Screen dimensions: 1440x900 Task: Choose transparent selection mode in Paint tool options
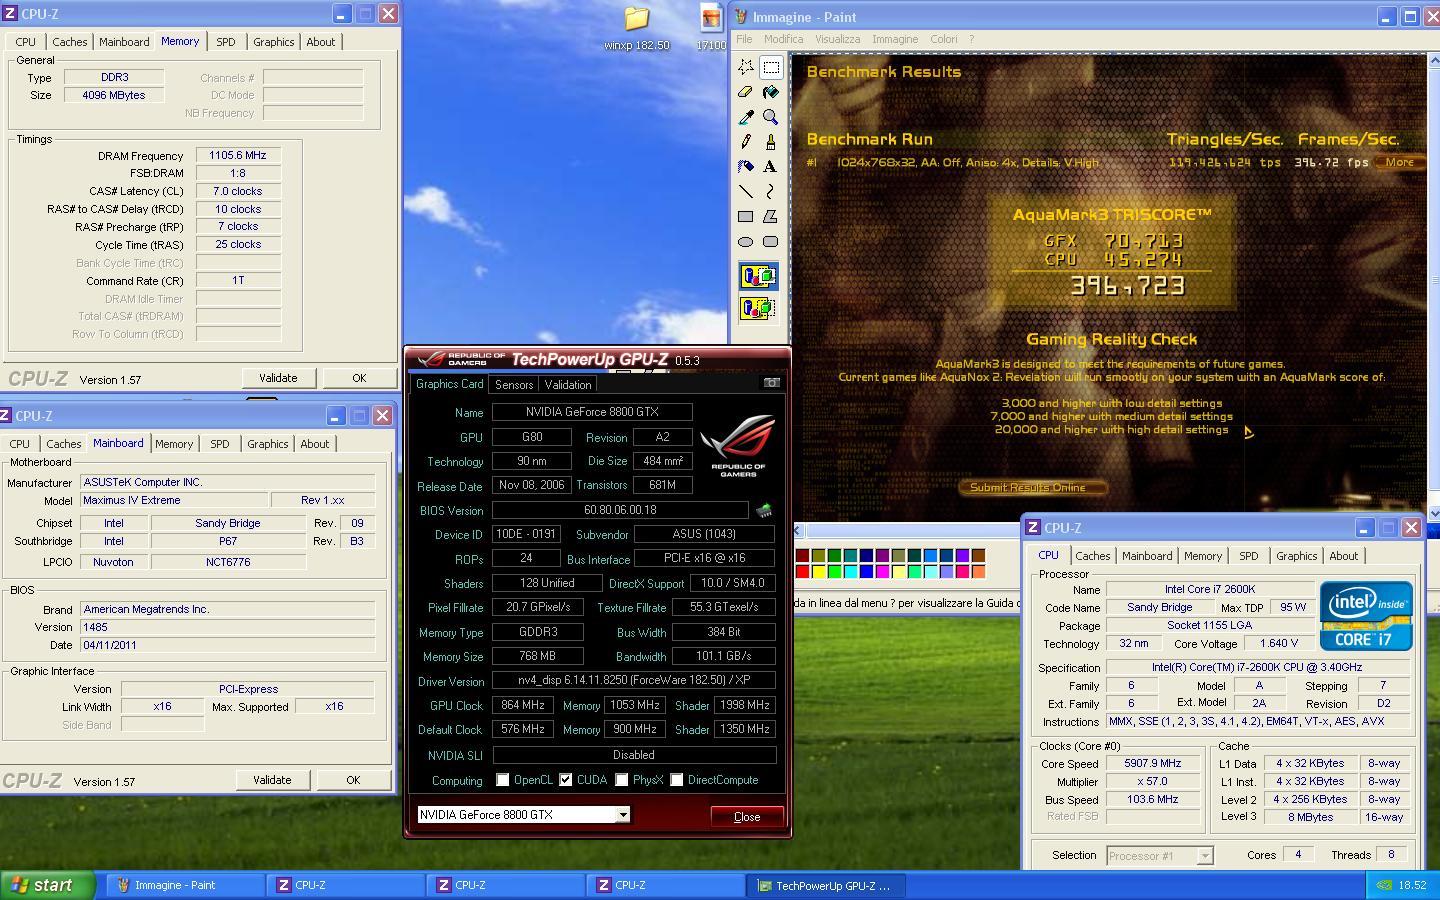click(758, 307)
